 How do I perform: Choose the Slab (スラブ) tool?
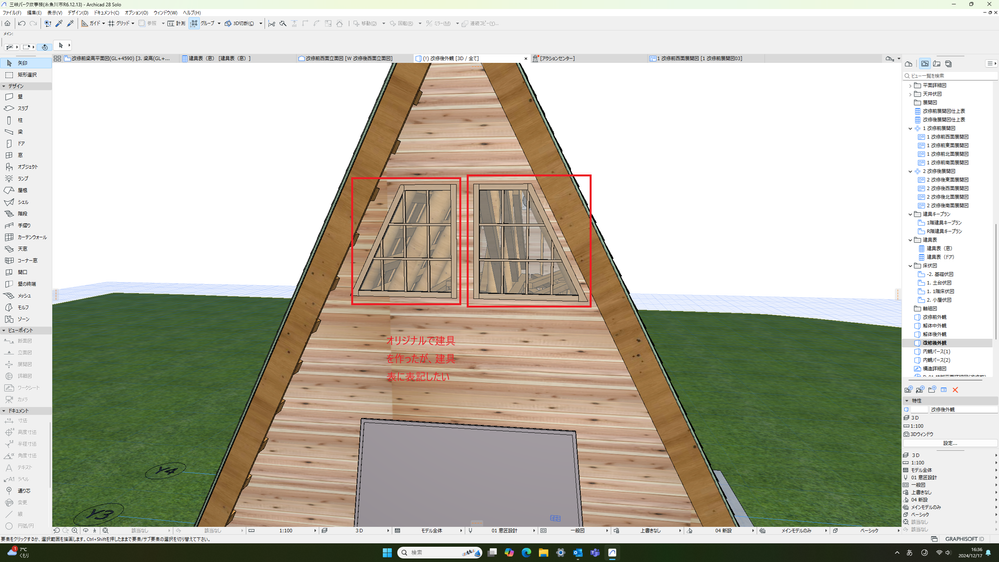pyautogui.click(x=25, y=108)
